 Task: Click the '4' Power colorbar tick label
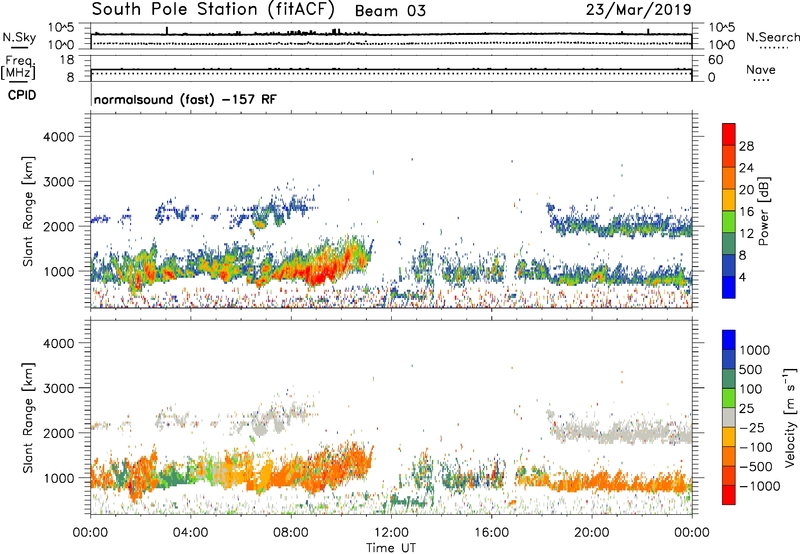[x=742, y=277]
